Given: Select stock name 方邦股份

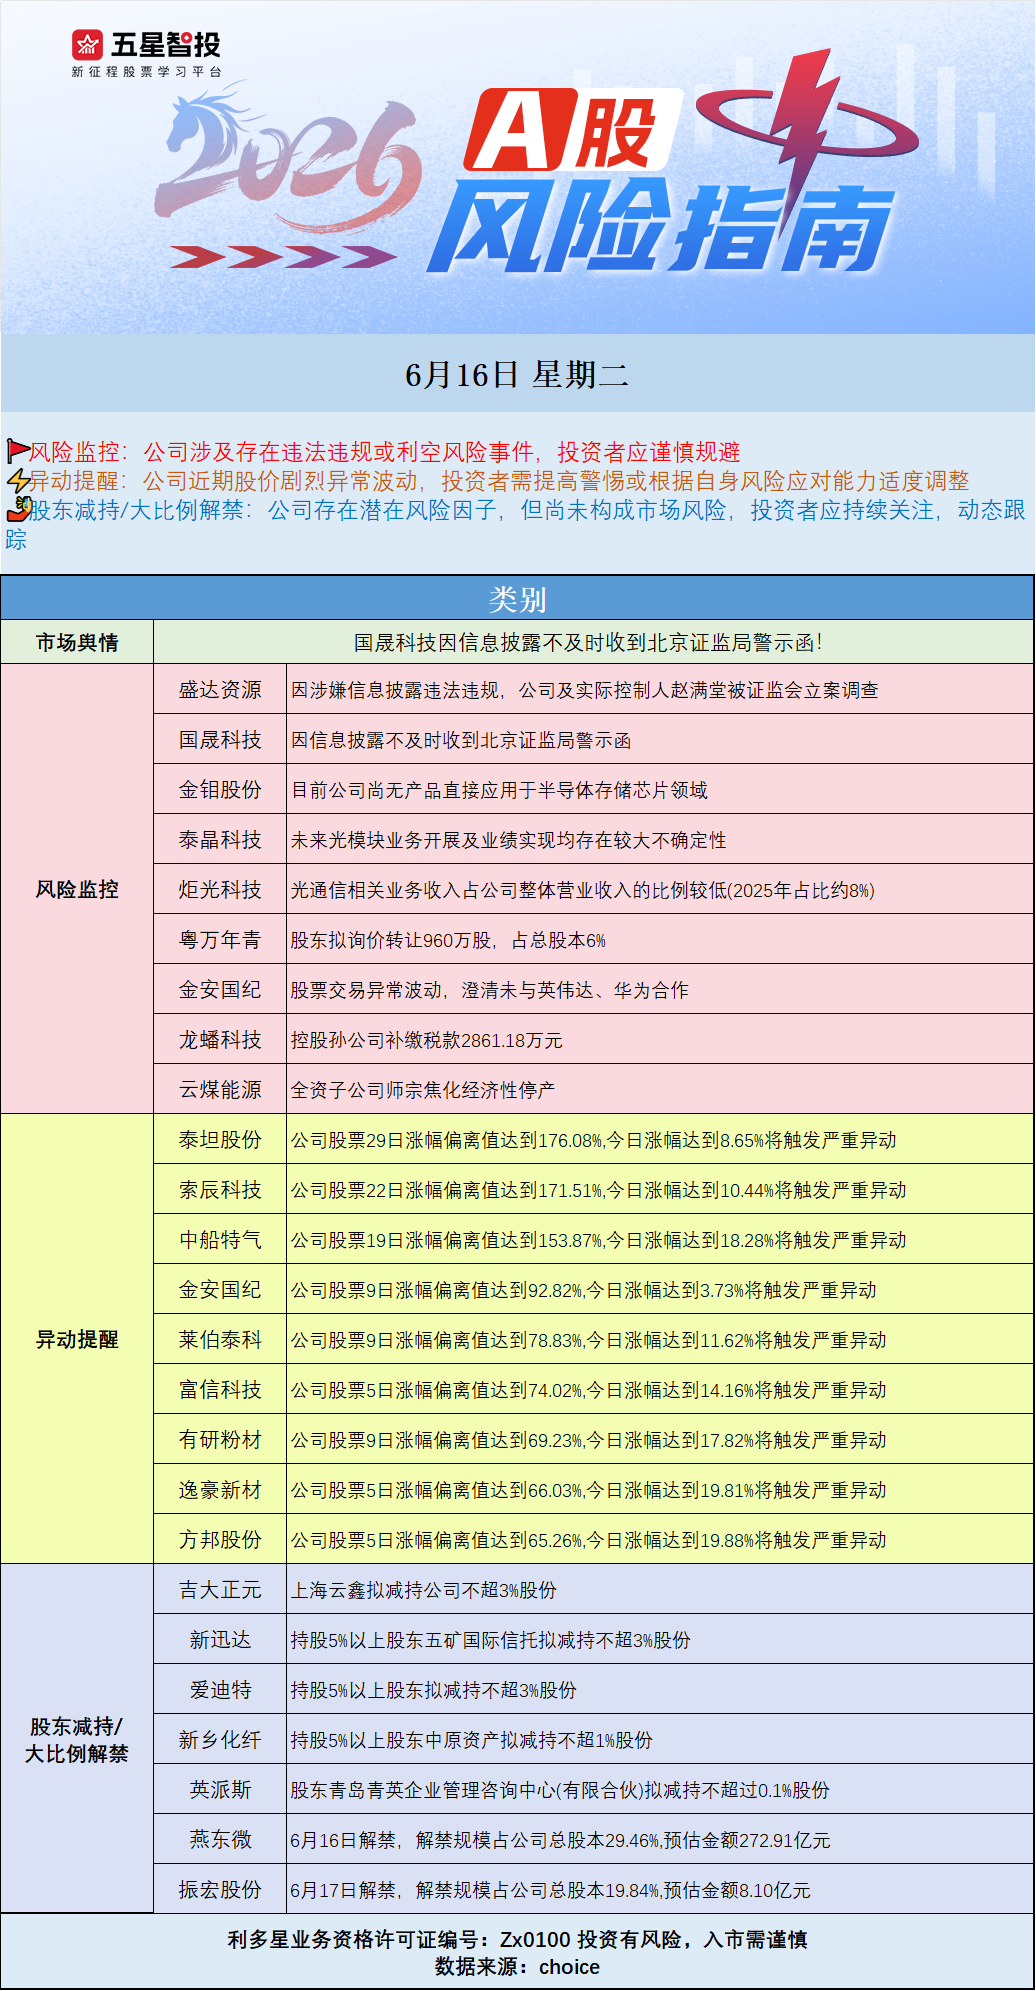Looking at the screenshot, I should click(220, 1540).
